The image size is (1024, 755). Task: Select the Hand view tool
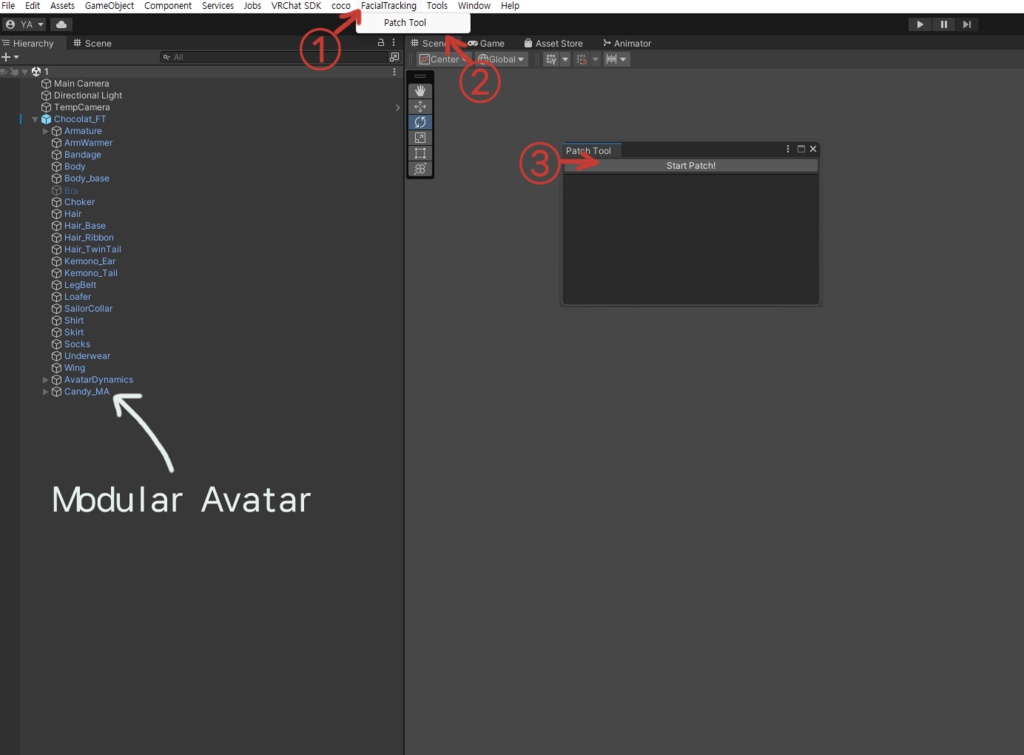point(420,91)
